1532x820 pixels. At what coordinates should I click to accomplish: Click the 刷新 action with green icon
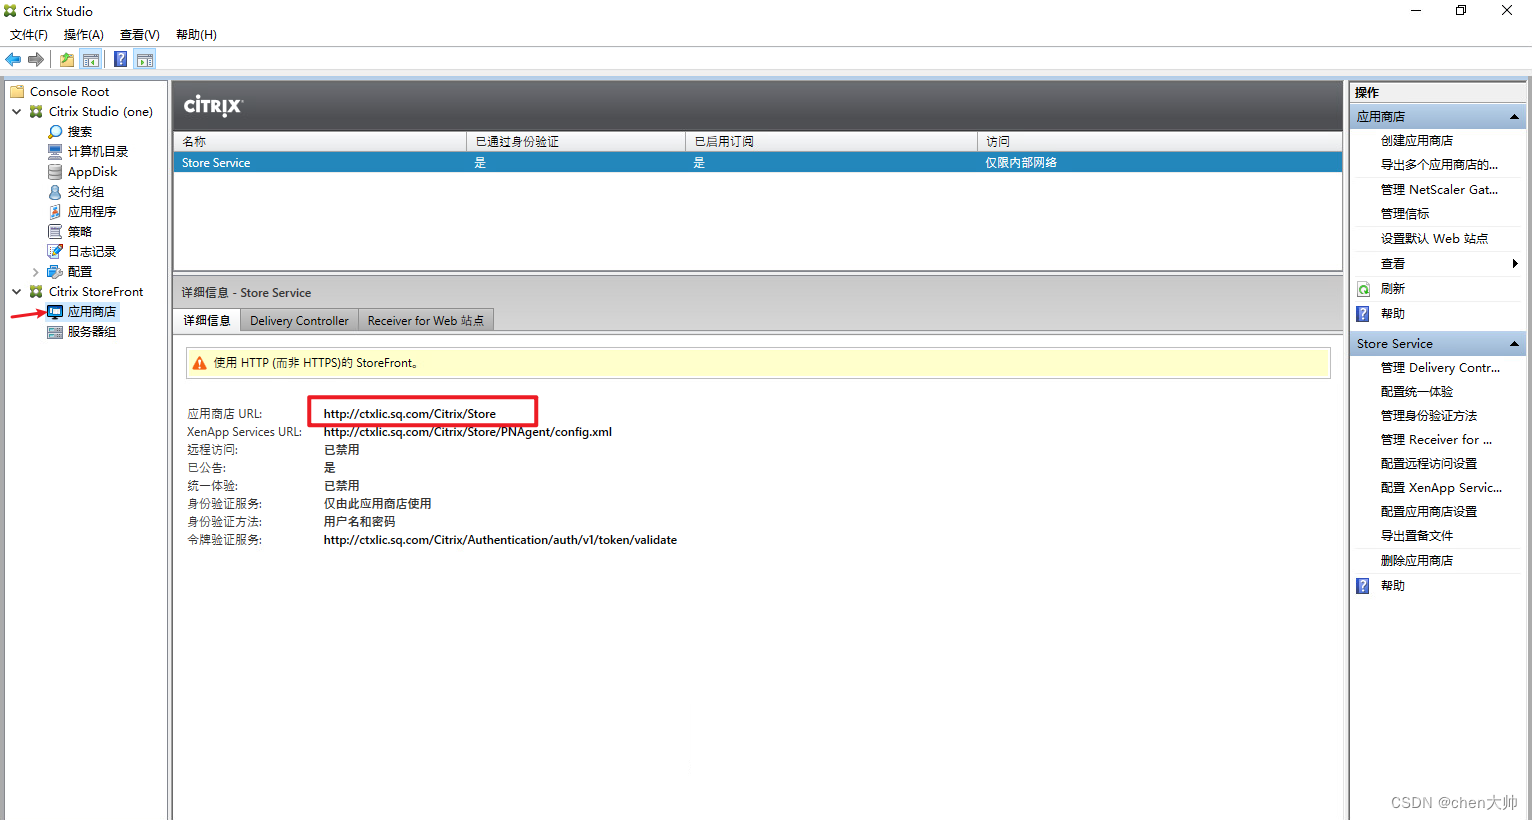pos(1393,289)
